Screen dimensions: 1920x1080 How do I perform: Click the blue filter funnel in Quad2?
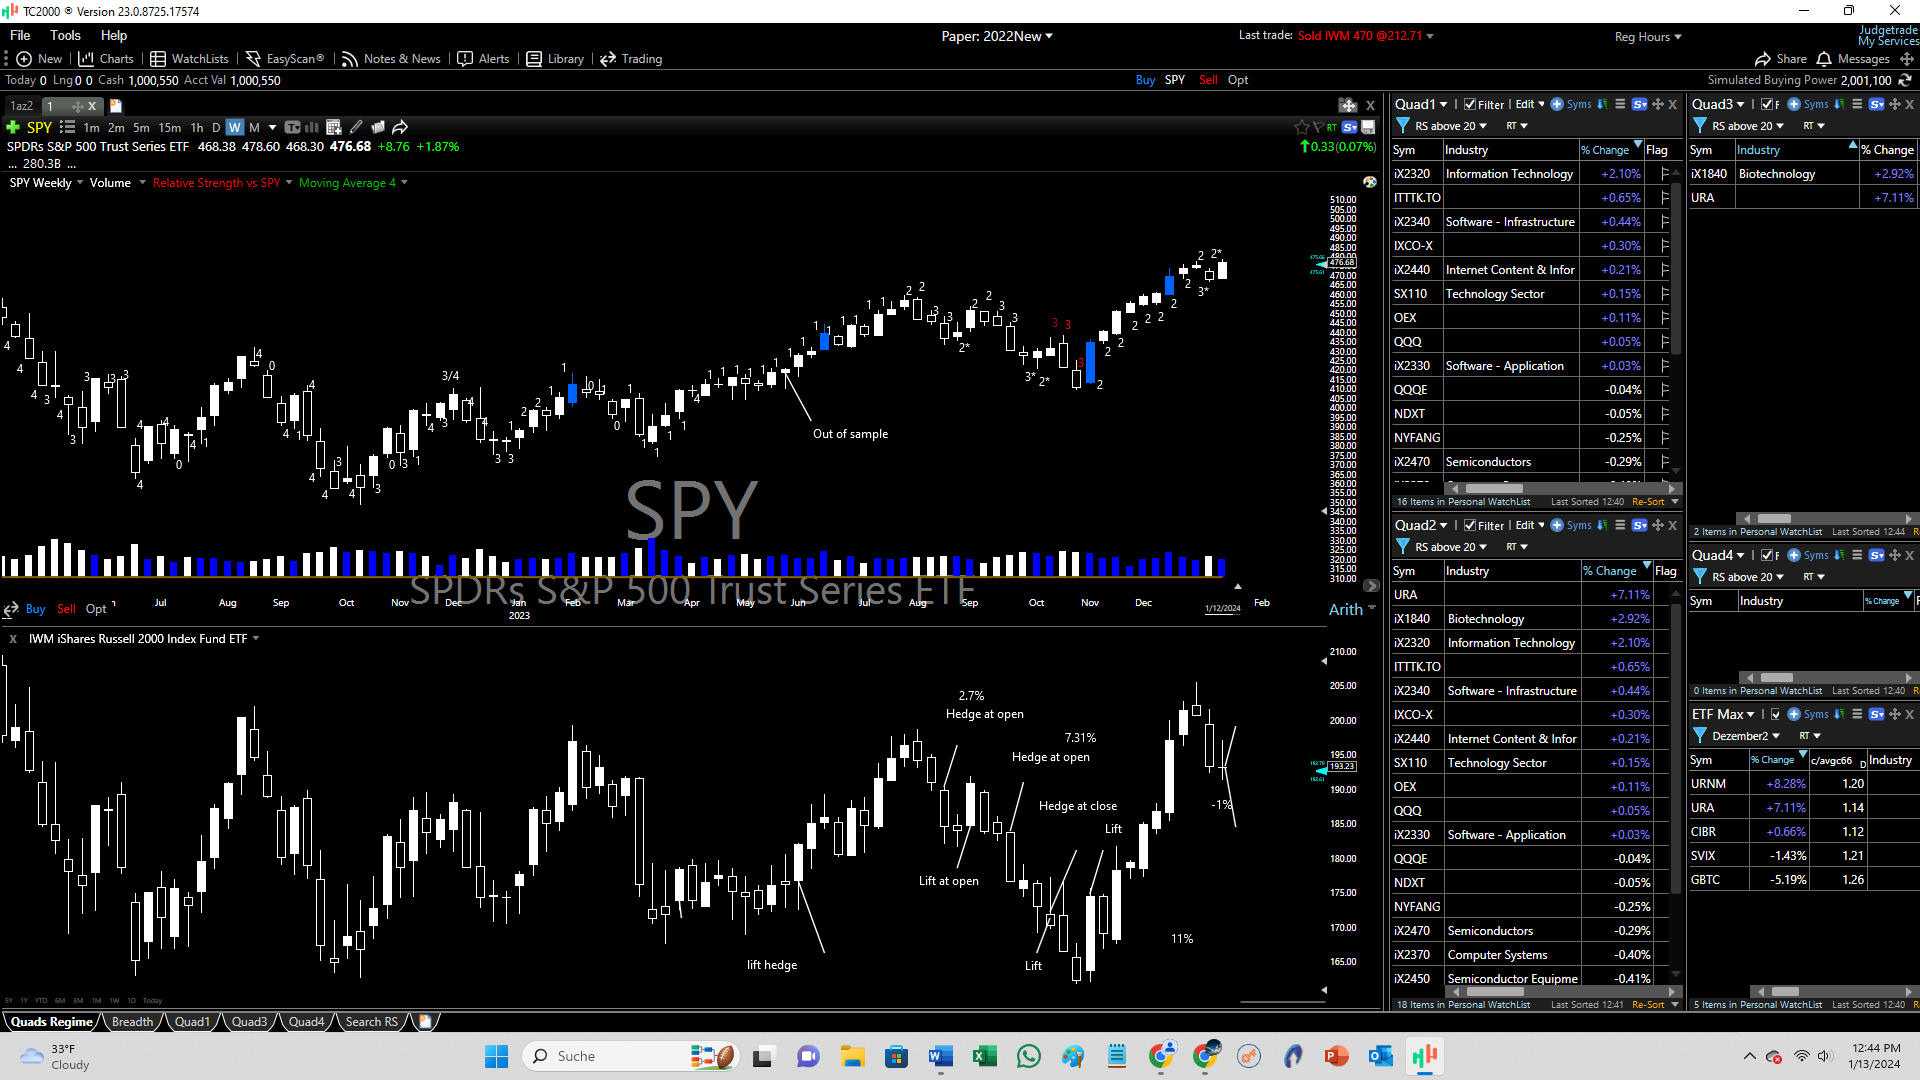[1403, 547]
